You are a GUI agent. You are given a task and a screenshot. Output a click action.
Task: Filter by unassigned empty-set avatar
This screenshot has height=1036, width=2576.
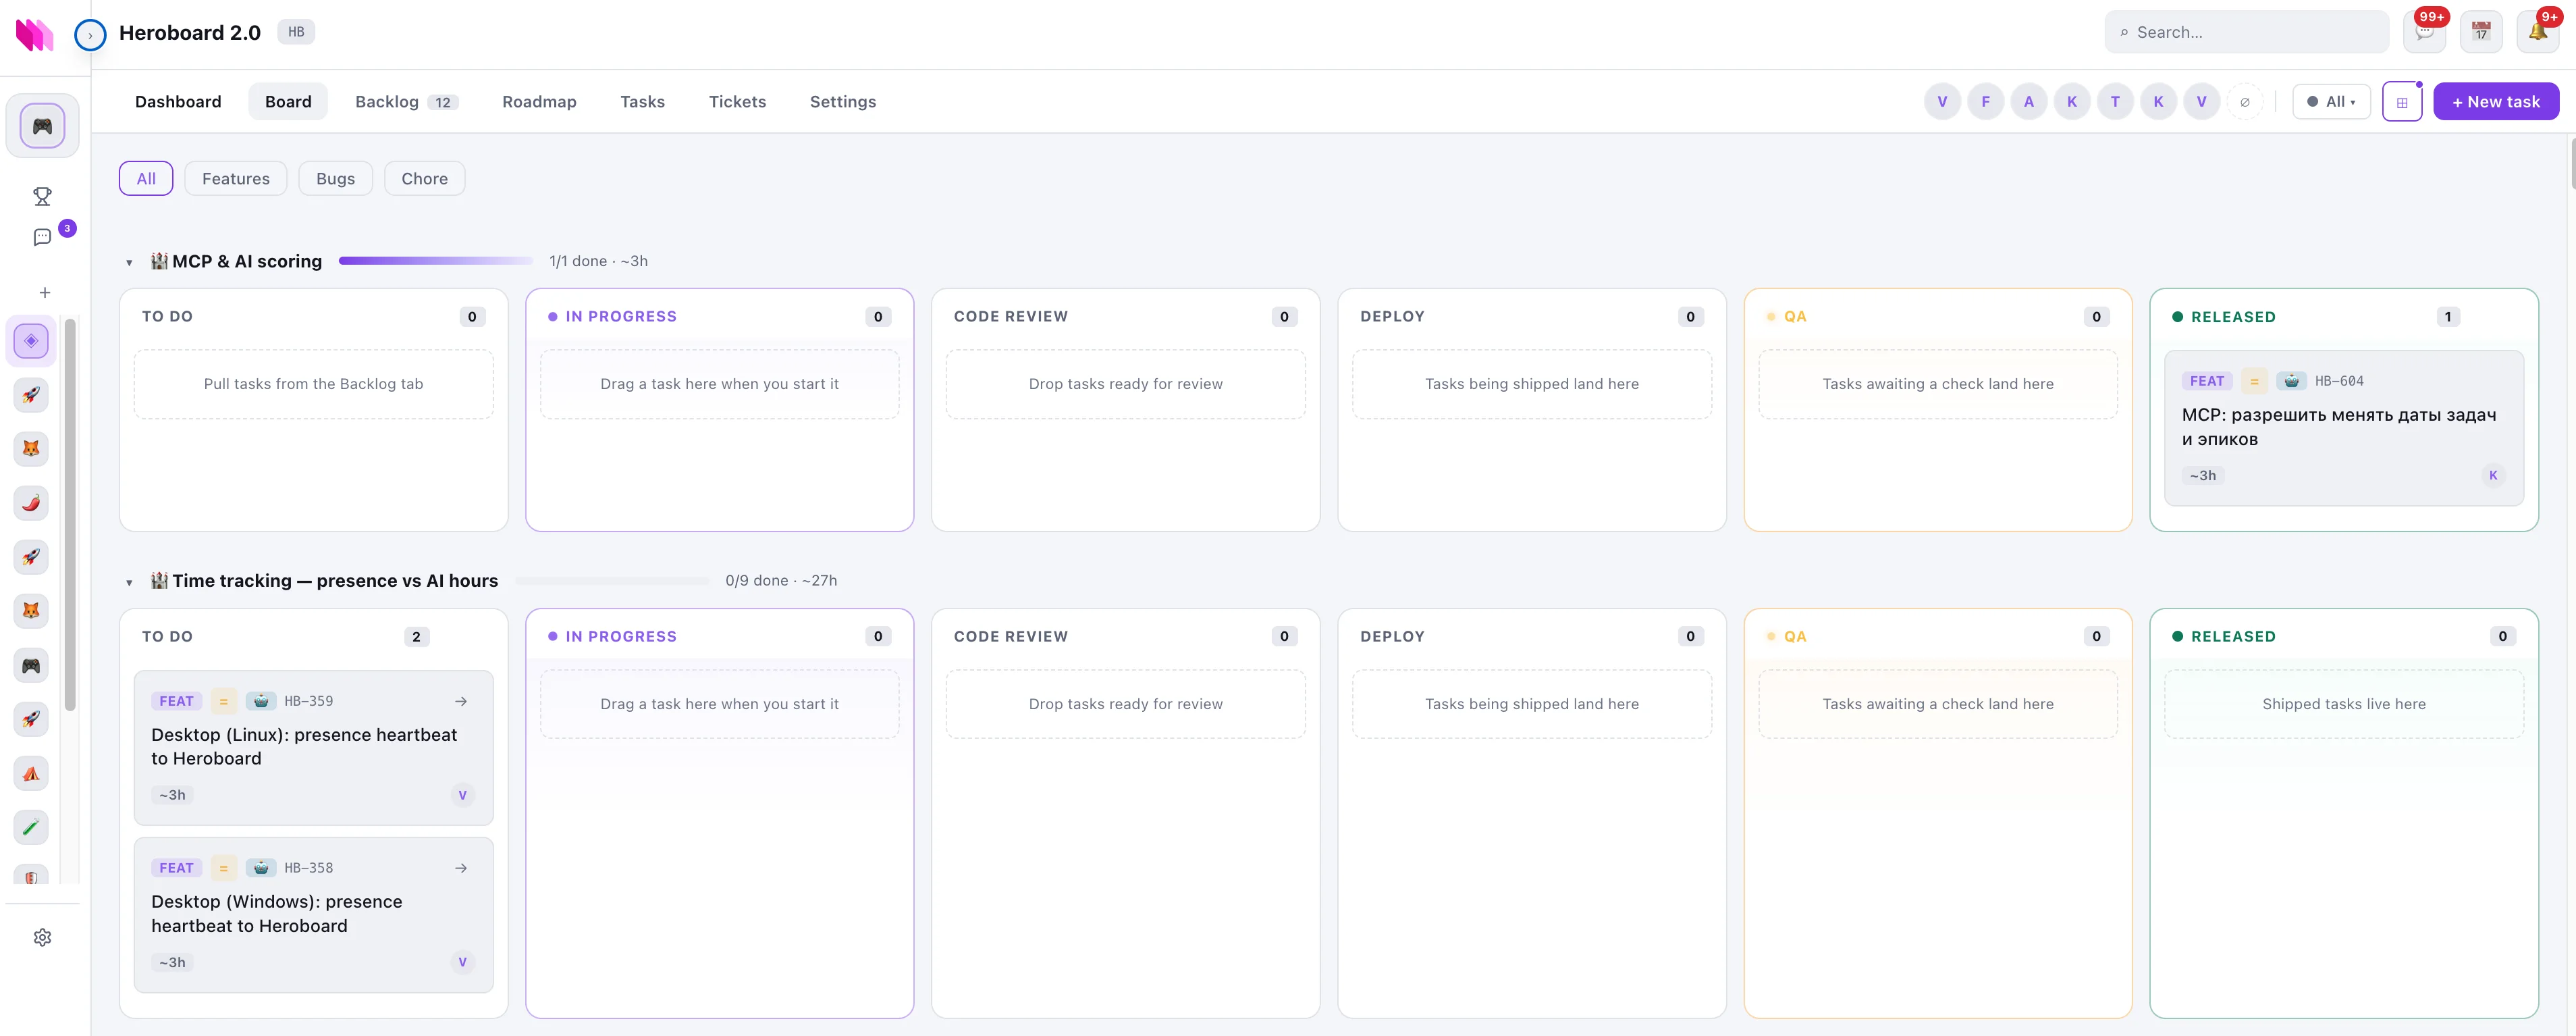click(x=2245, y=101)
